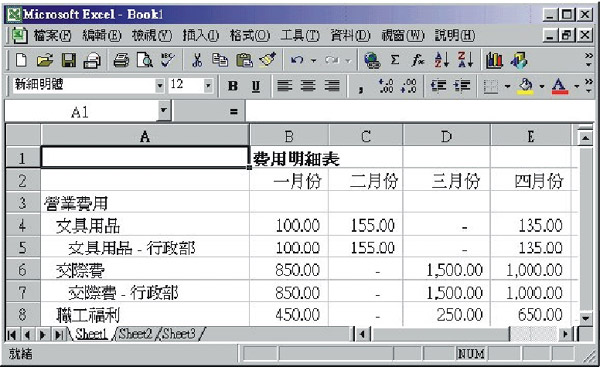The image size is (600, 367).
Task: Open the 格式(O) menu
Action: [250, 36]
